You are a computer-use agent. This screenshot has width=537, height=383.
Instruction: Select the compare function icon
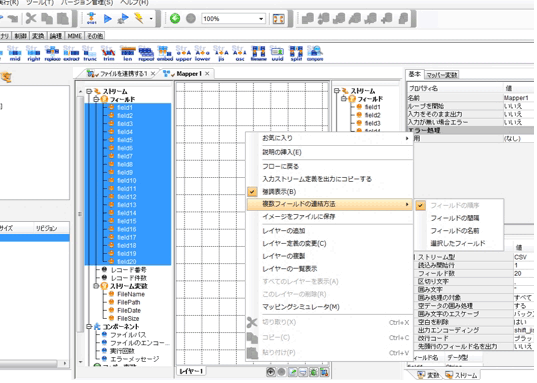pyautogui.click(x=315, y=53)
